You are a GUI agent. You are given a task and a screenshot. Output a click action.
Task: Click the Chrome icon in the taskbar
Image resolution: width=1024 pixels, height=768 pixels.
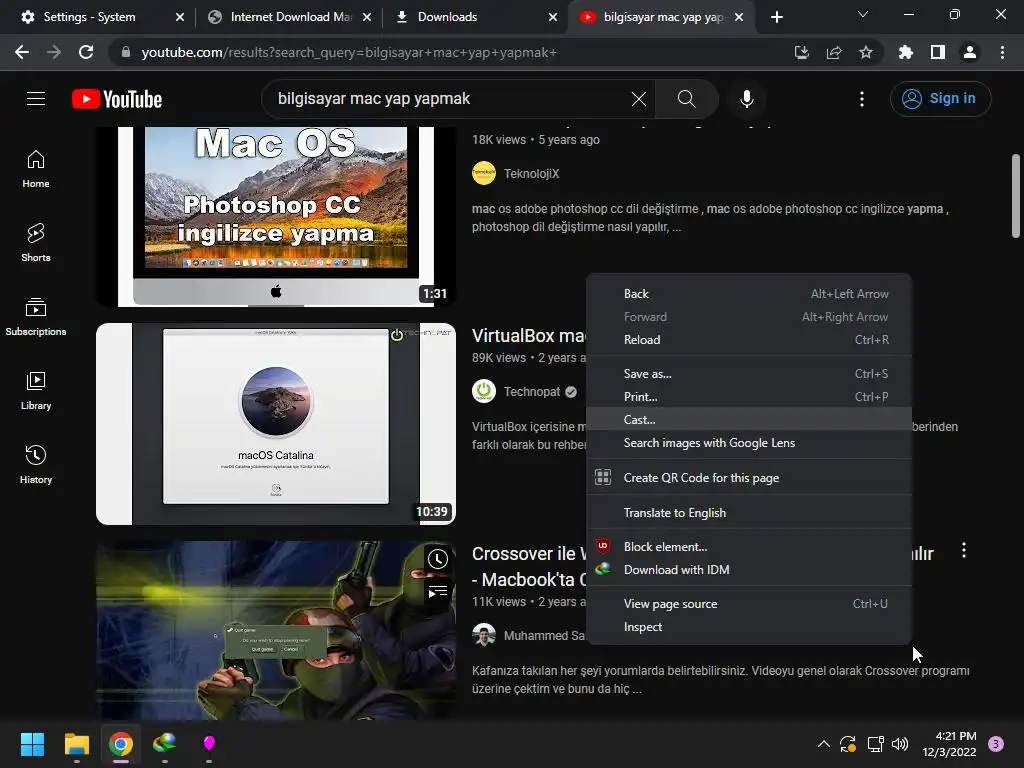(121, 744)
